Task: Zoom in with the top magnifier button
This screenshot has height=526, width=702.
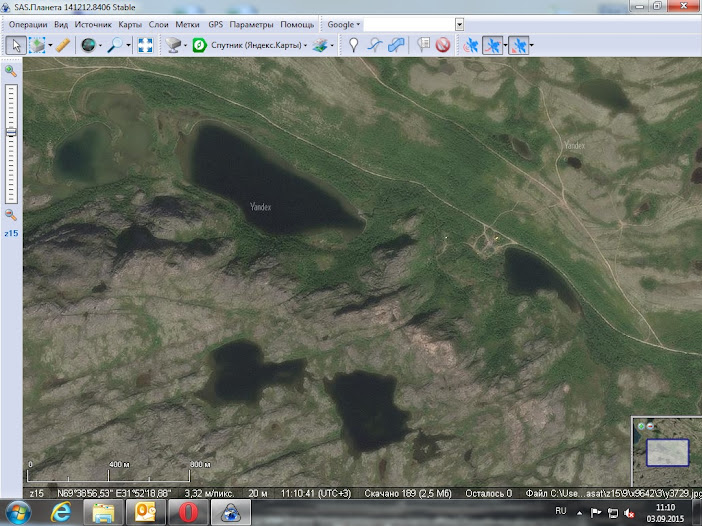Action: coord(11,71)
